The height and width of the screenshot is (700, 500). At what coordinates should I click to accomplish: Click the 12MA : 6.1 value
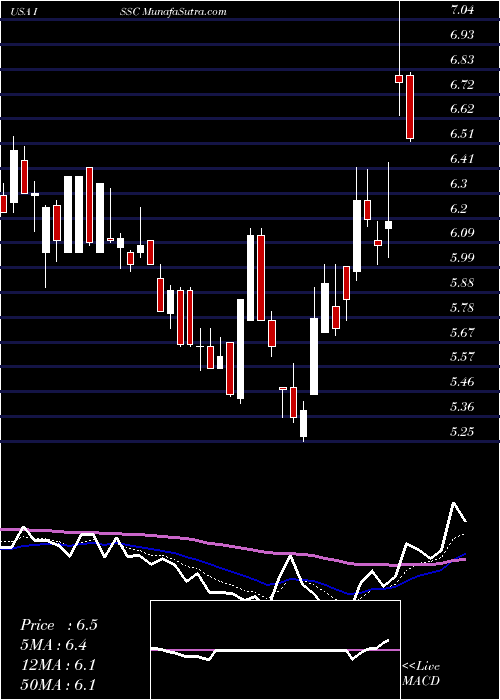tap(58, 665)
